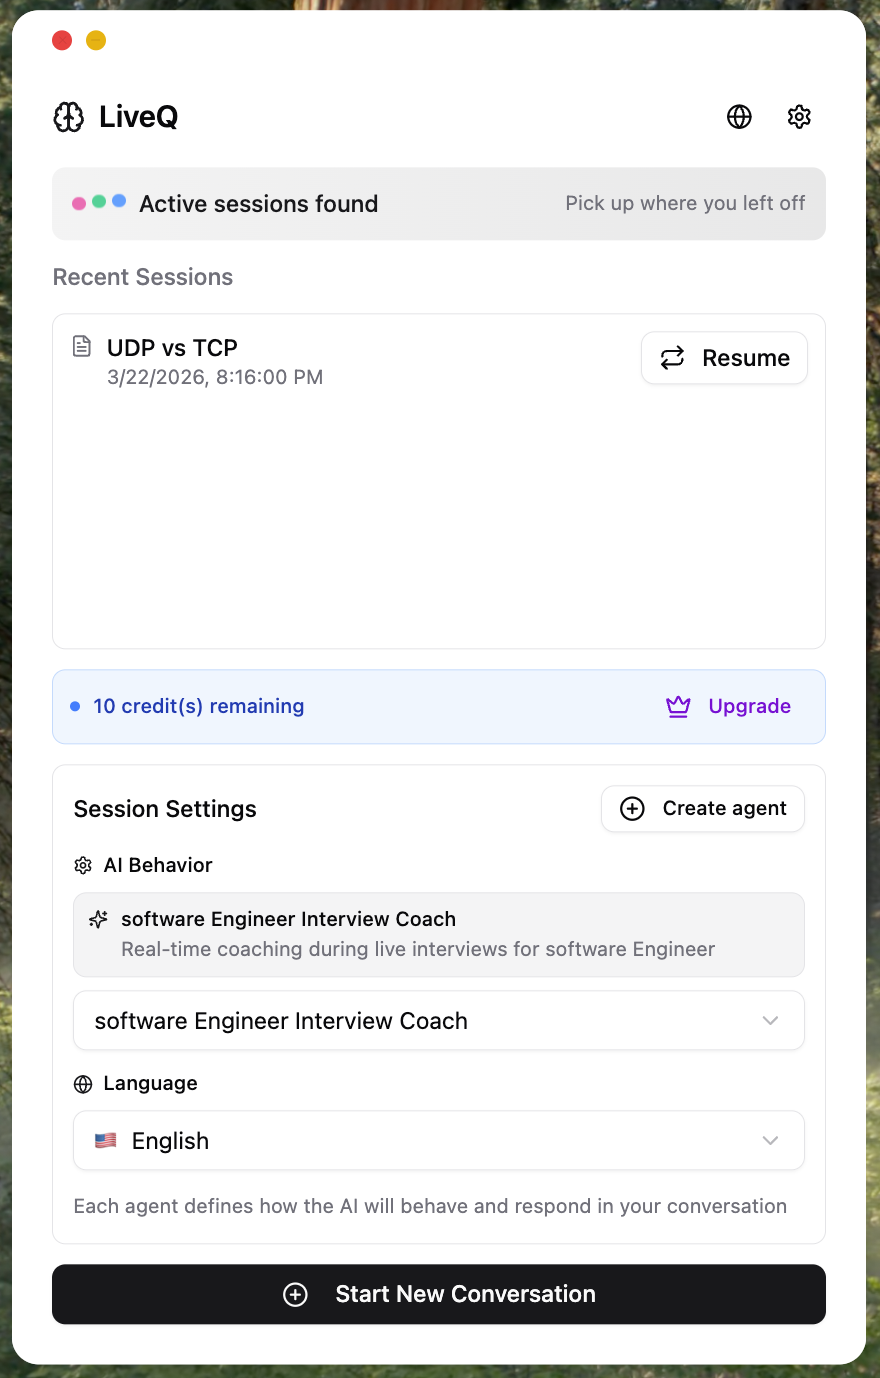This screenshot has height=1378, width=880.
Task: Open the English language dropdown
Action: pos(438,1141)
